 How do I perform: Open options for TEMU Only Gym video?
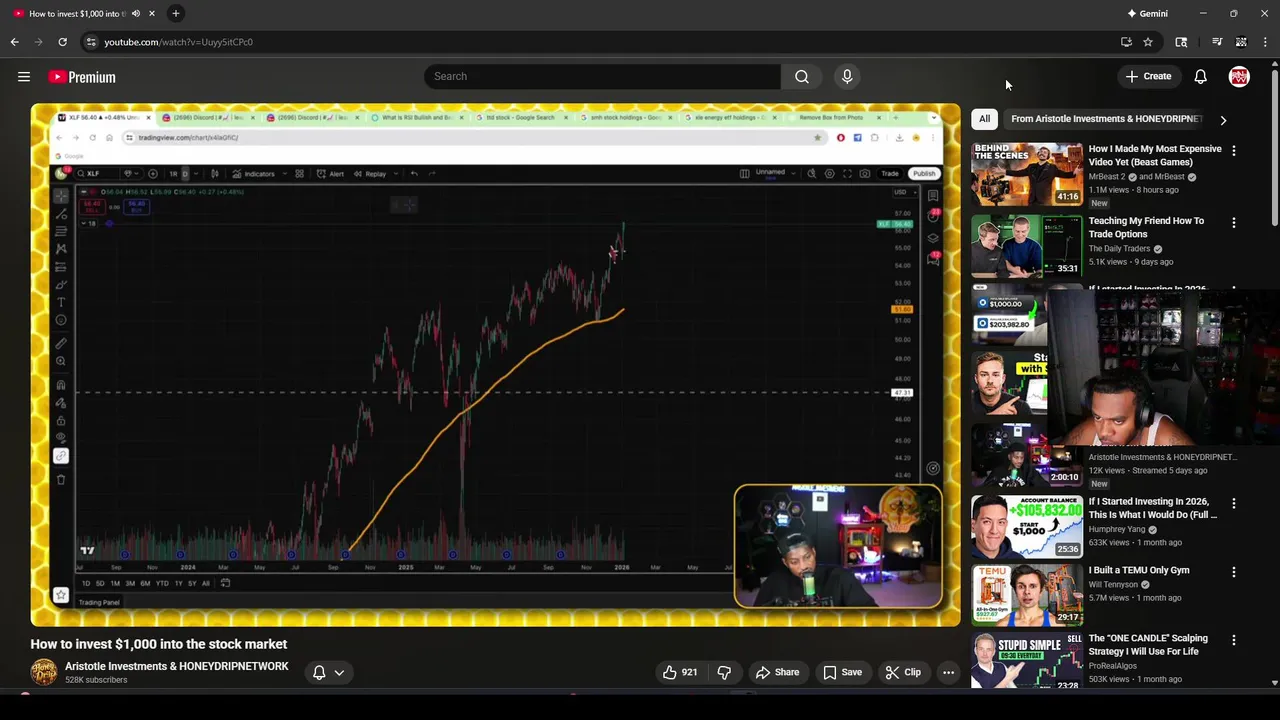click(1233, 572)
